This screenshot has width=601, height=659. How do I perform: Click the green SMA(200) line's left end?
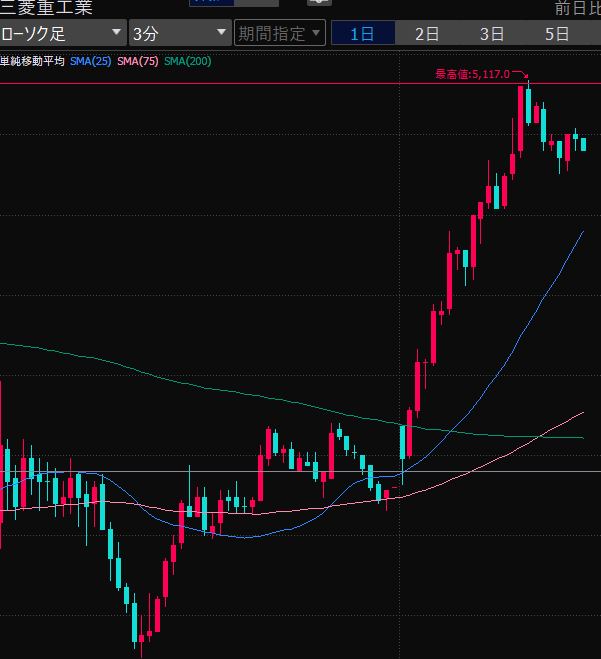pyautogui.click(x=3, y=344)
